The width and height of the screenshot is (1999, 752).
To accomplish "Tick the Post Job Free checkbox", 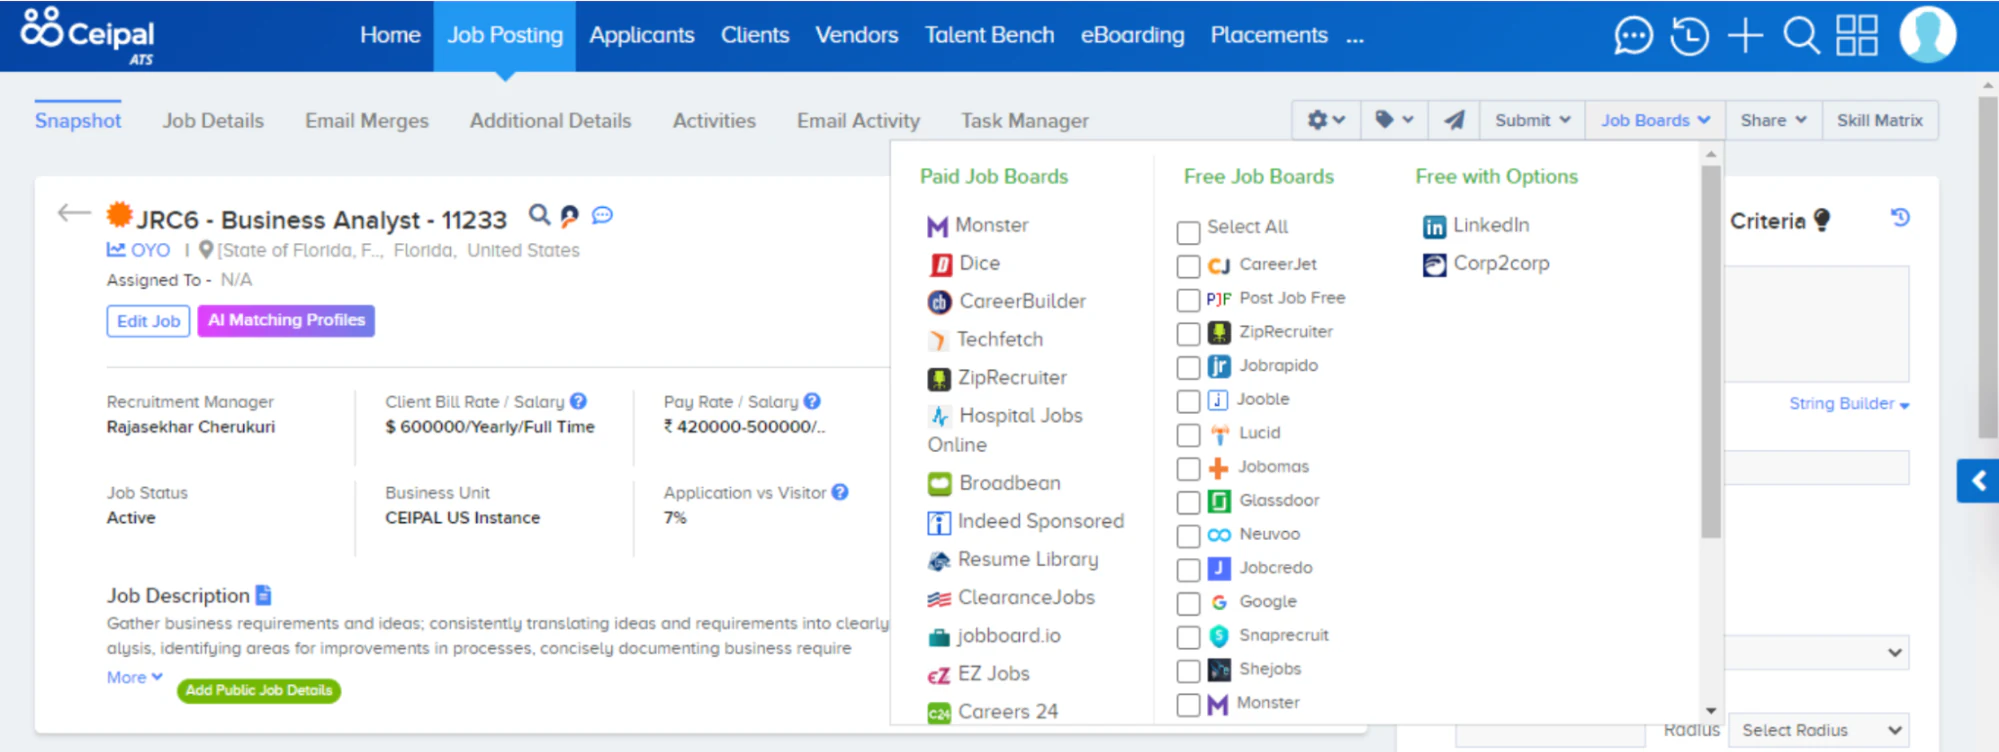I will tap(1188, 300).
